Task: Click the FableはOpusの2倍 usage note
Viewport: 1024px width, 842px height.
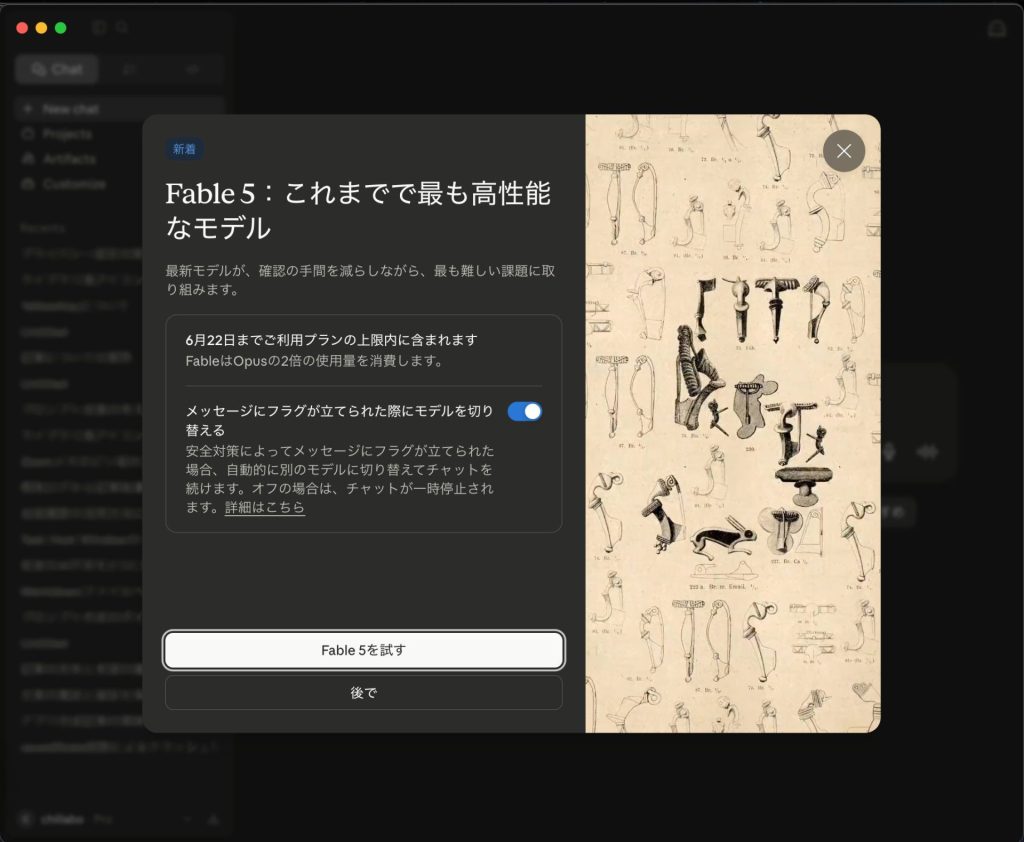Action: (x=314, y=361)
